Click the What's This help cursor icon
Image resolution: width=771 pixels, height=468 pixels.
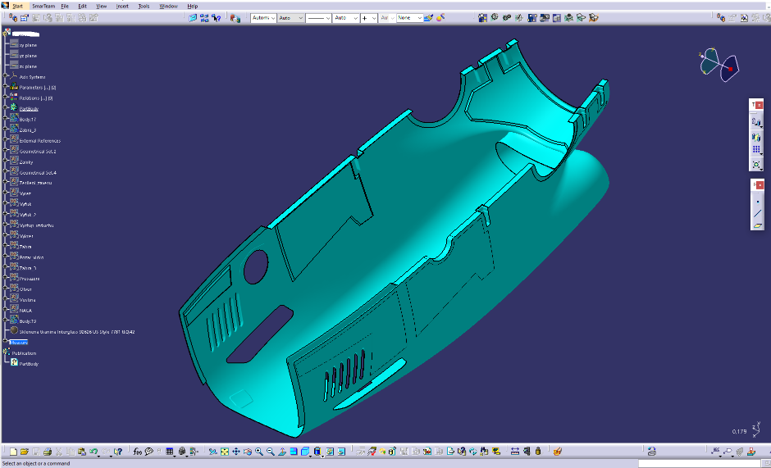click(118, 452)
